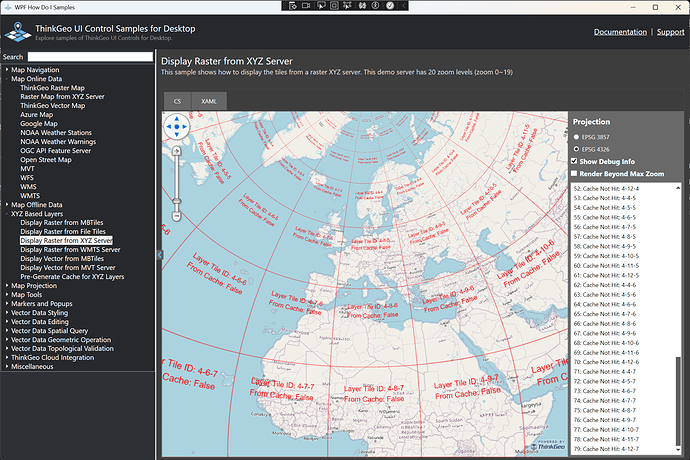This screenshot has height=460, width=690.
Task: Click the debug log scroll-up arrow
Action: click(x=678, y=188)
